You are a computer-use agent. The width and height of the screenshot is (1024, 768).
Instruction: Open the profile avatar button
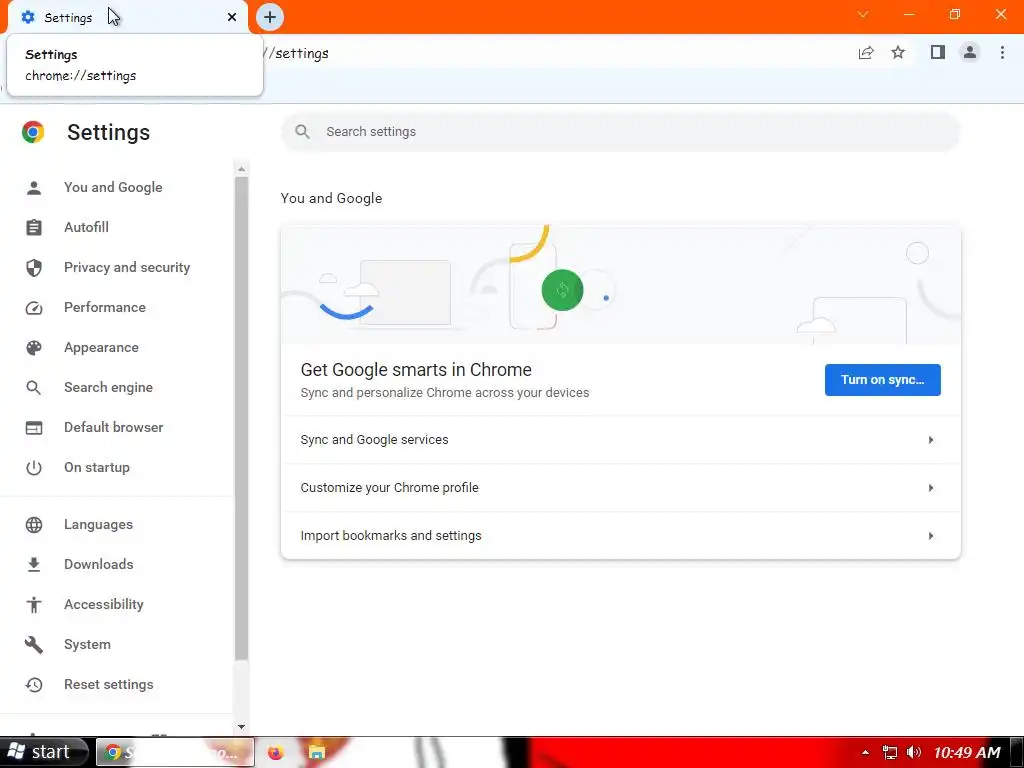[x=970, y=52]
